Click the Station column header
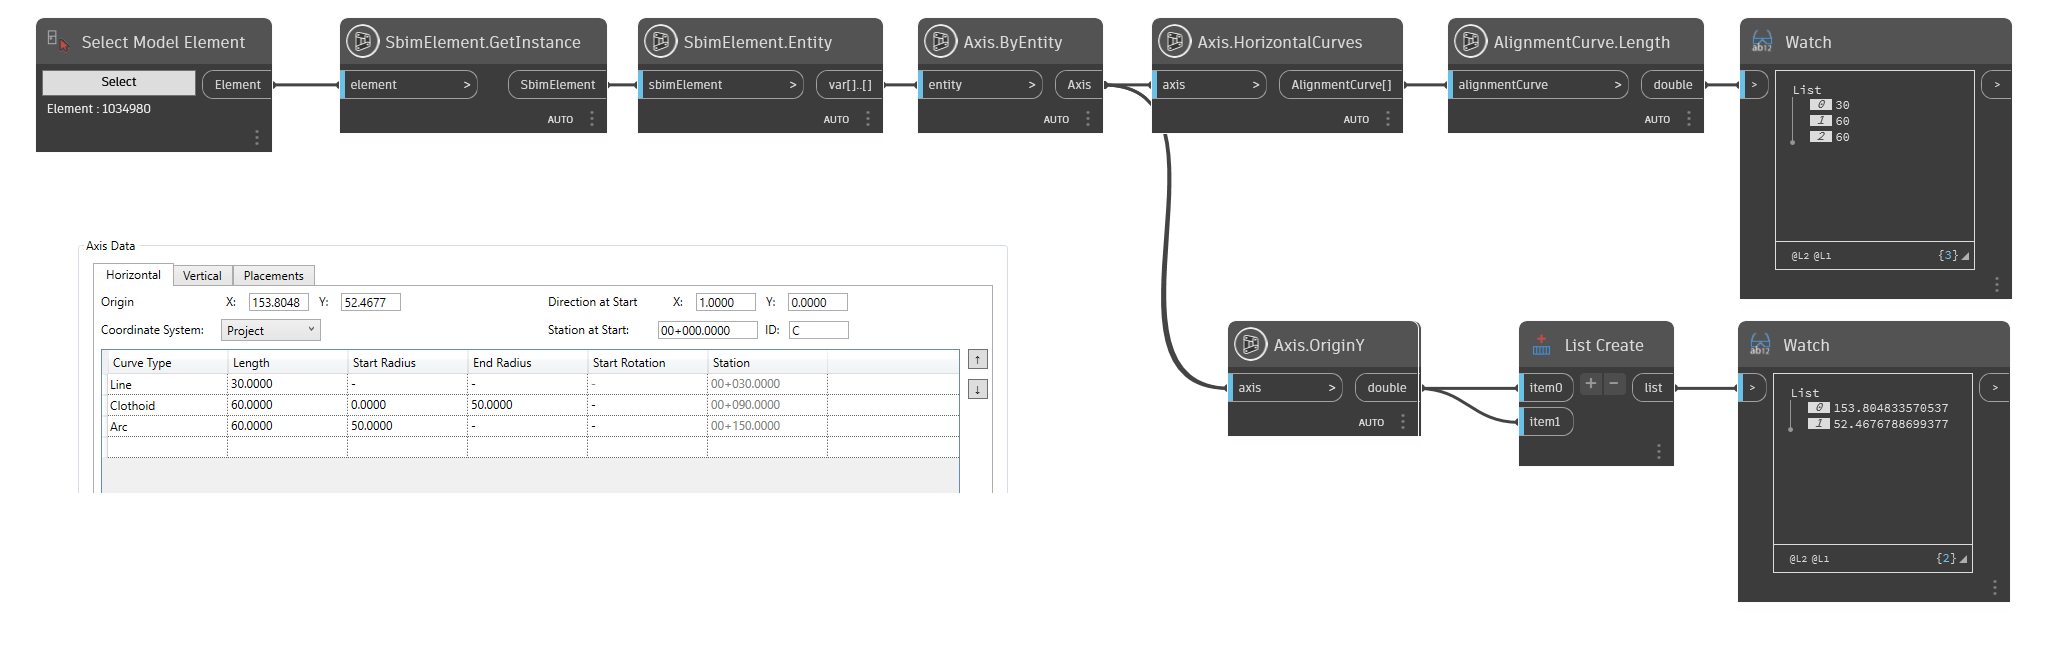Screen dimensions: 2046x650 767,363
